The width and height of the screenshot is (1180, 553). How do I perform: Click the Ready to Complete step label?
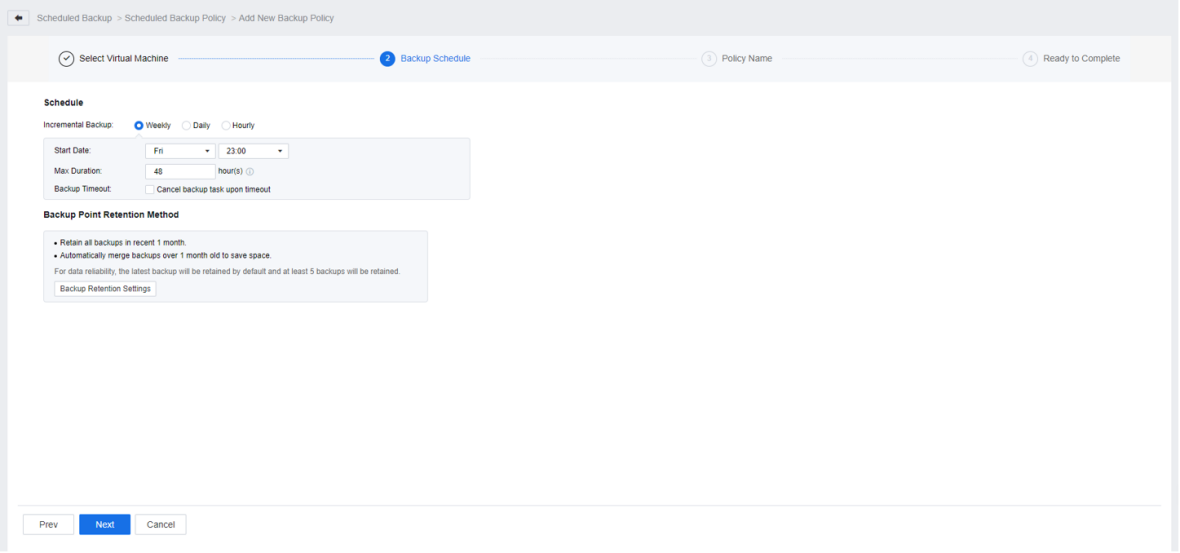coord(1081,59)
